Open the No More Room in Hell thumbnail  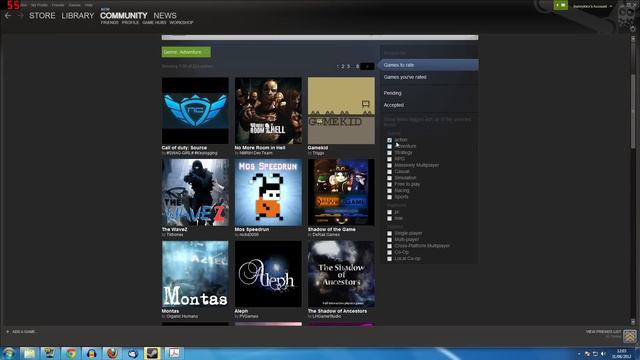pyautogui.click(x=268, y=111)
